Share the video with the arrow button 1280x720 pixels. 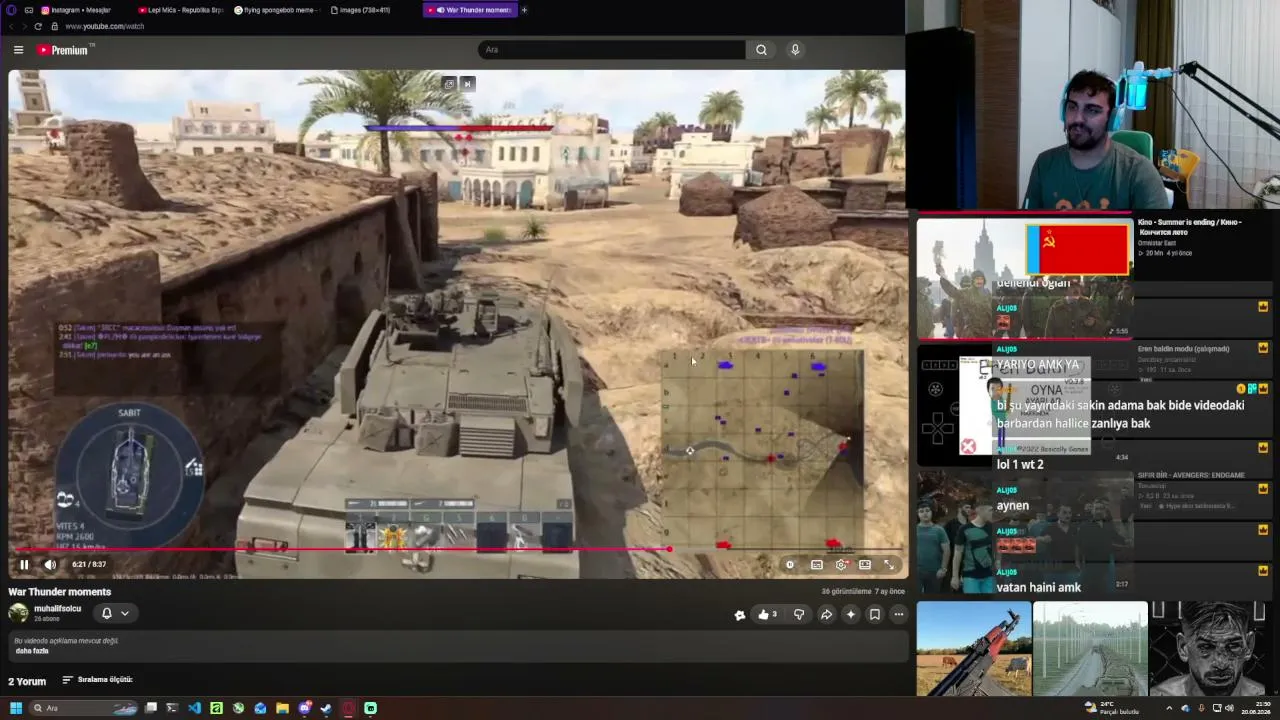tap(826, 614)
